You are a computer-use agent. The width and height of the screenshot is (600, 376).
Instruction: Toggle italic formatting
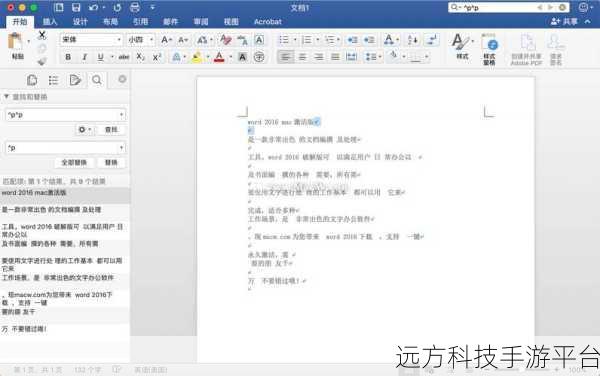[84, 57]
